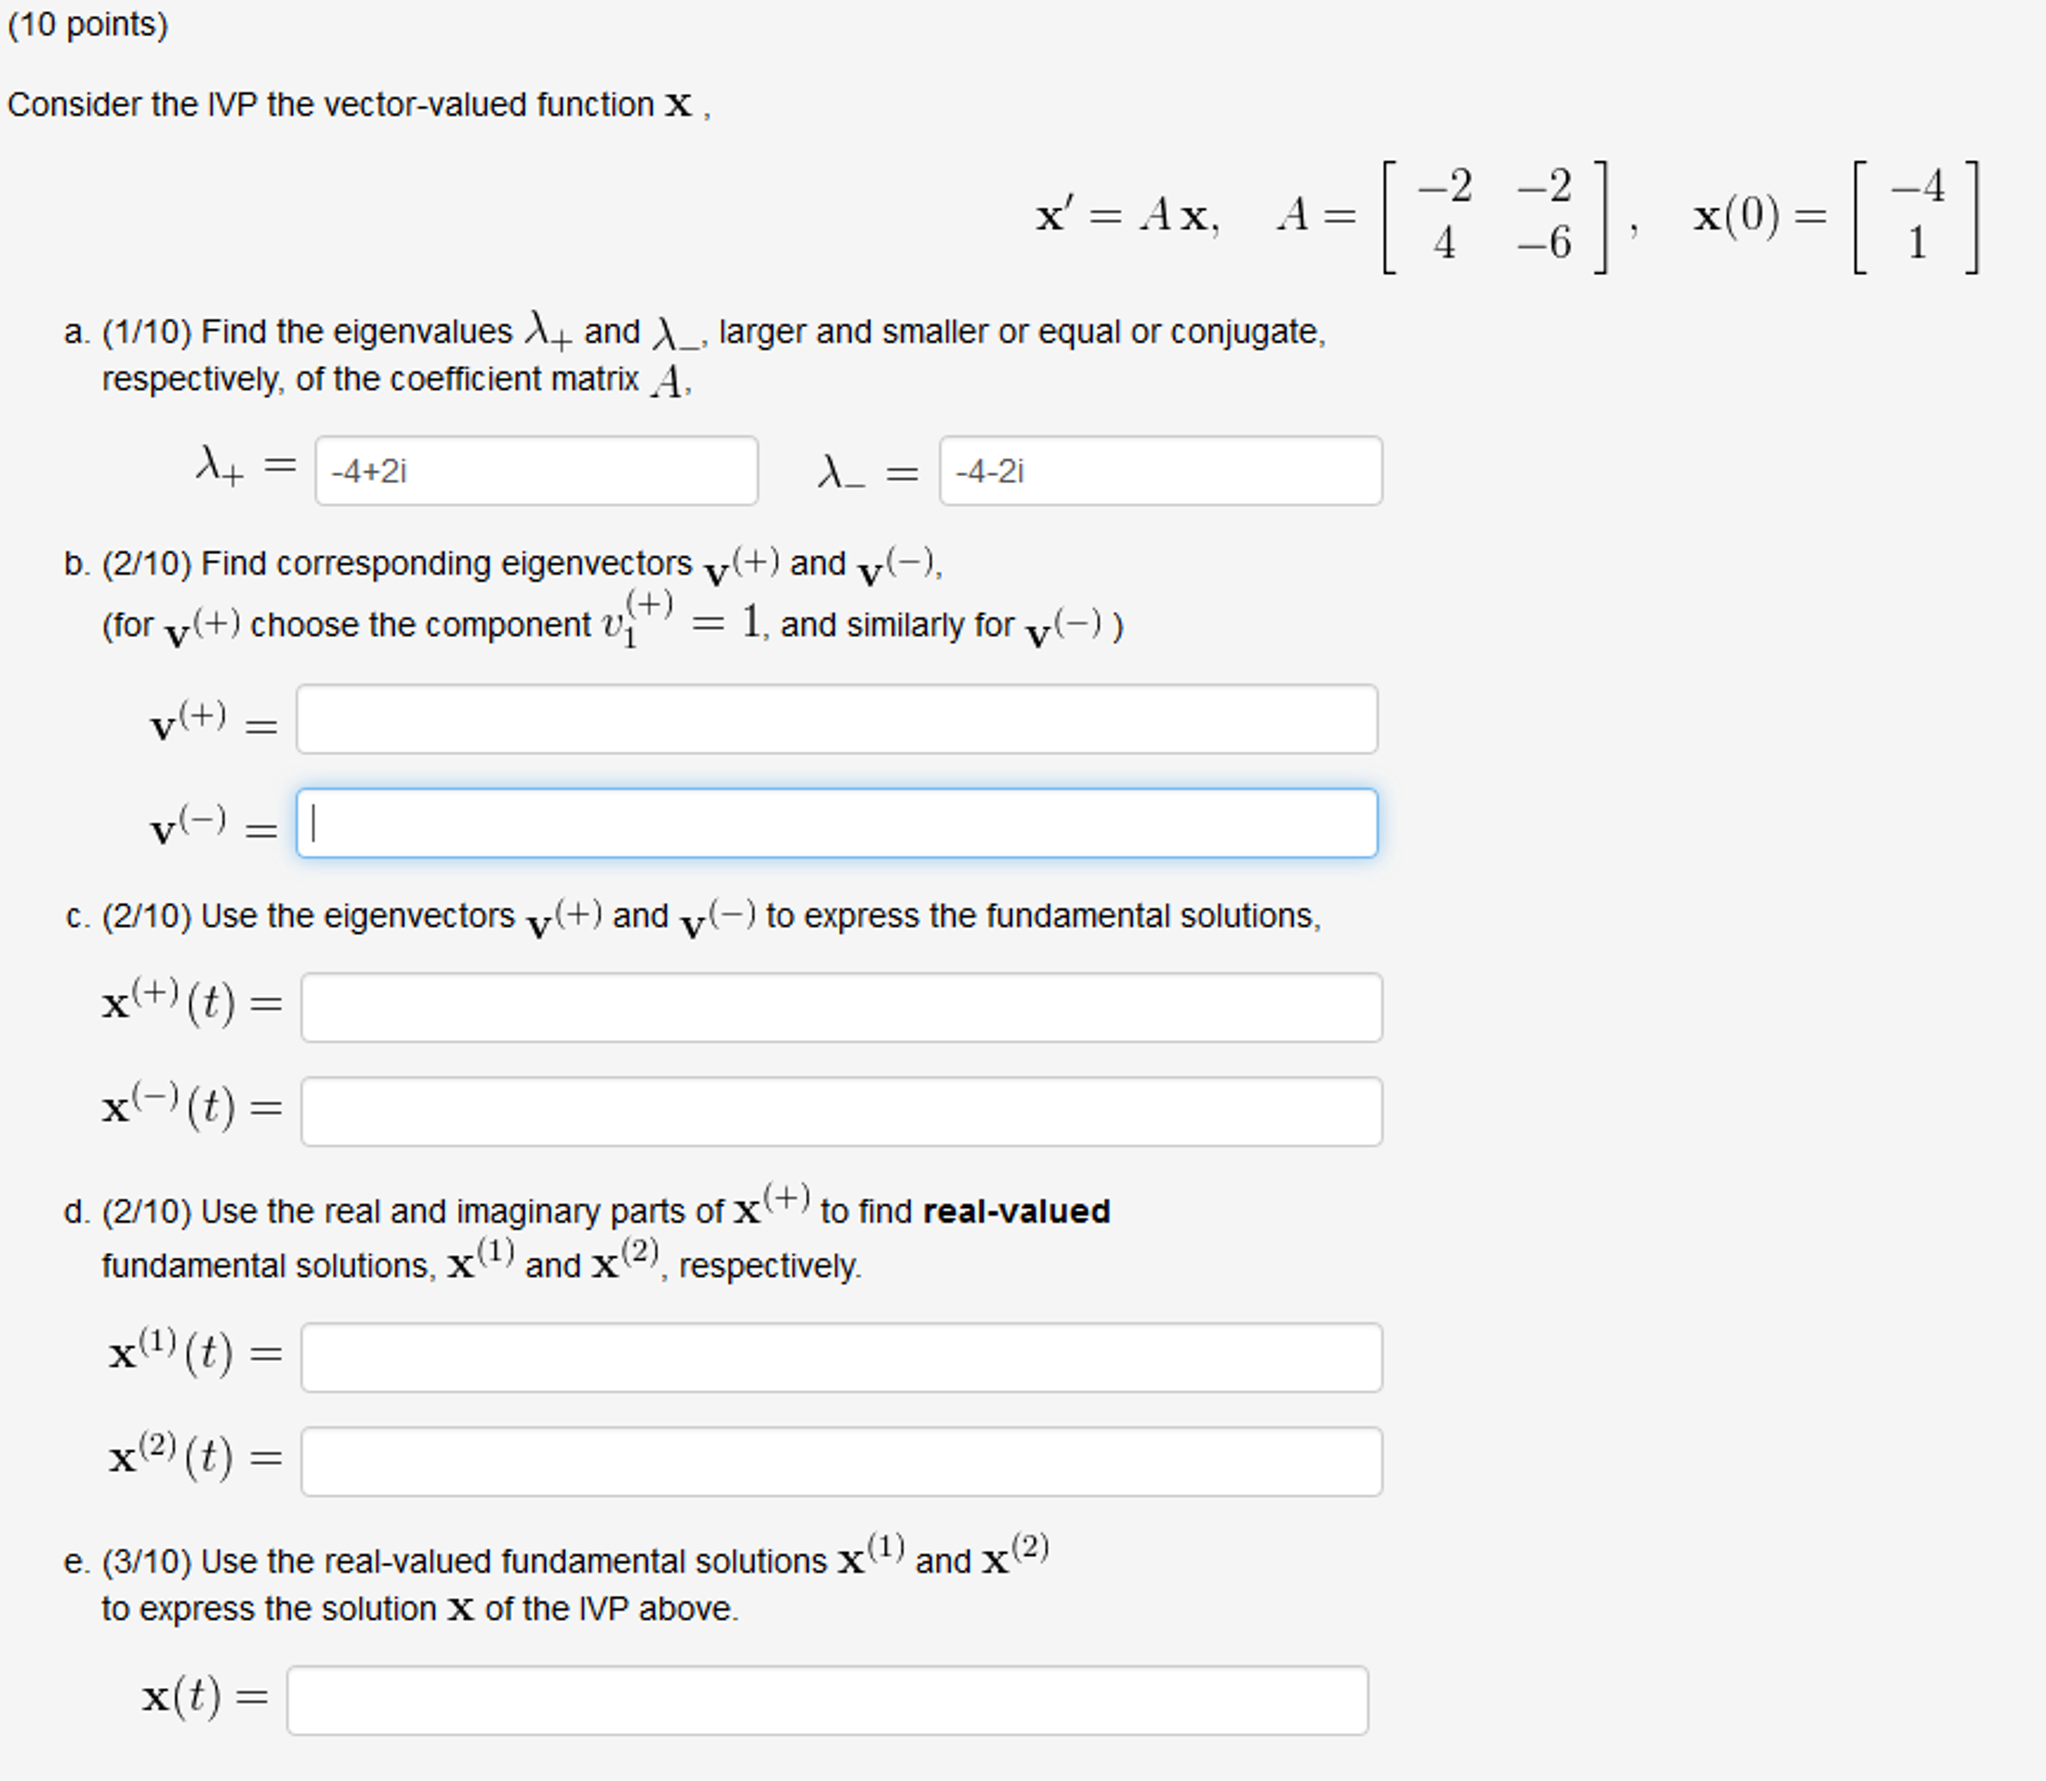Select the x(1)(t) real-valued solution field

pyautogui.click(x=840, y=1357)
